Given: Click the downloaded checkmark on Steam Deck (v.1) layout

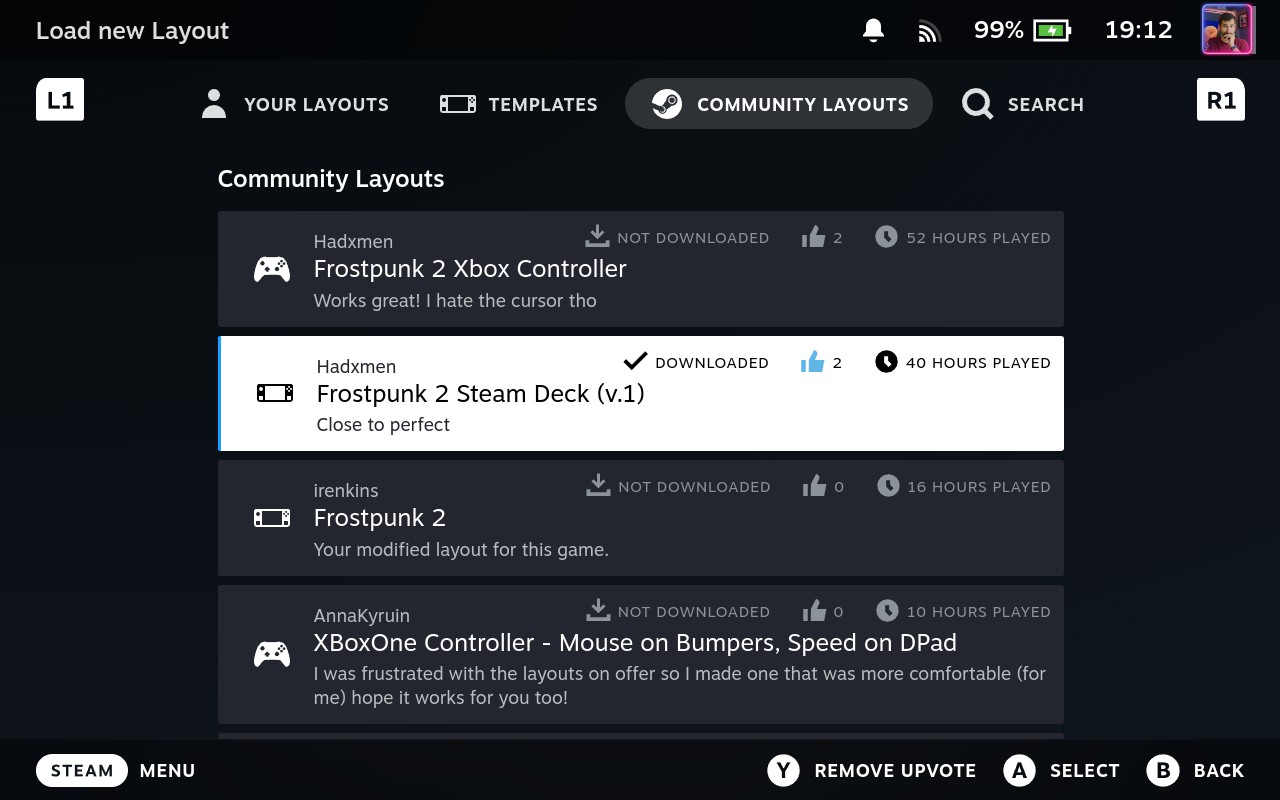Looking at the screenshot, I should tap(635, 361).
